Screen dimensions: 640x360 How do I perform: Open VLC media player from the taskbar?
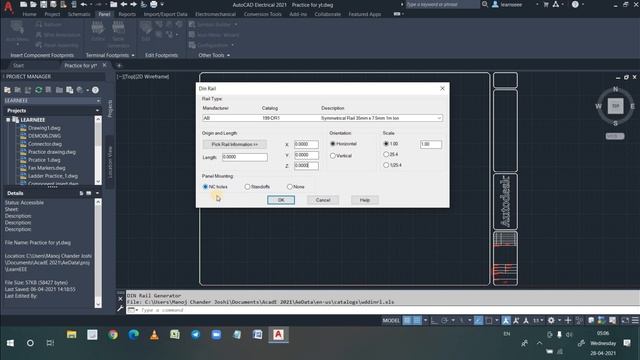tap(154, 335)
